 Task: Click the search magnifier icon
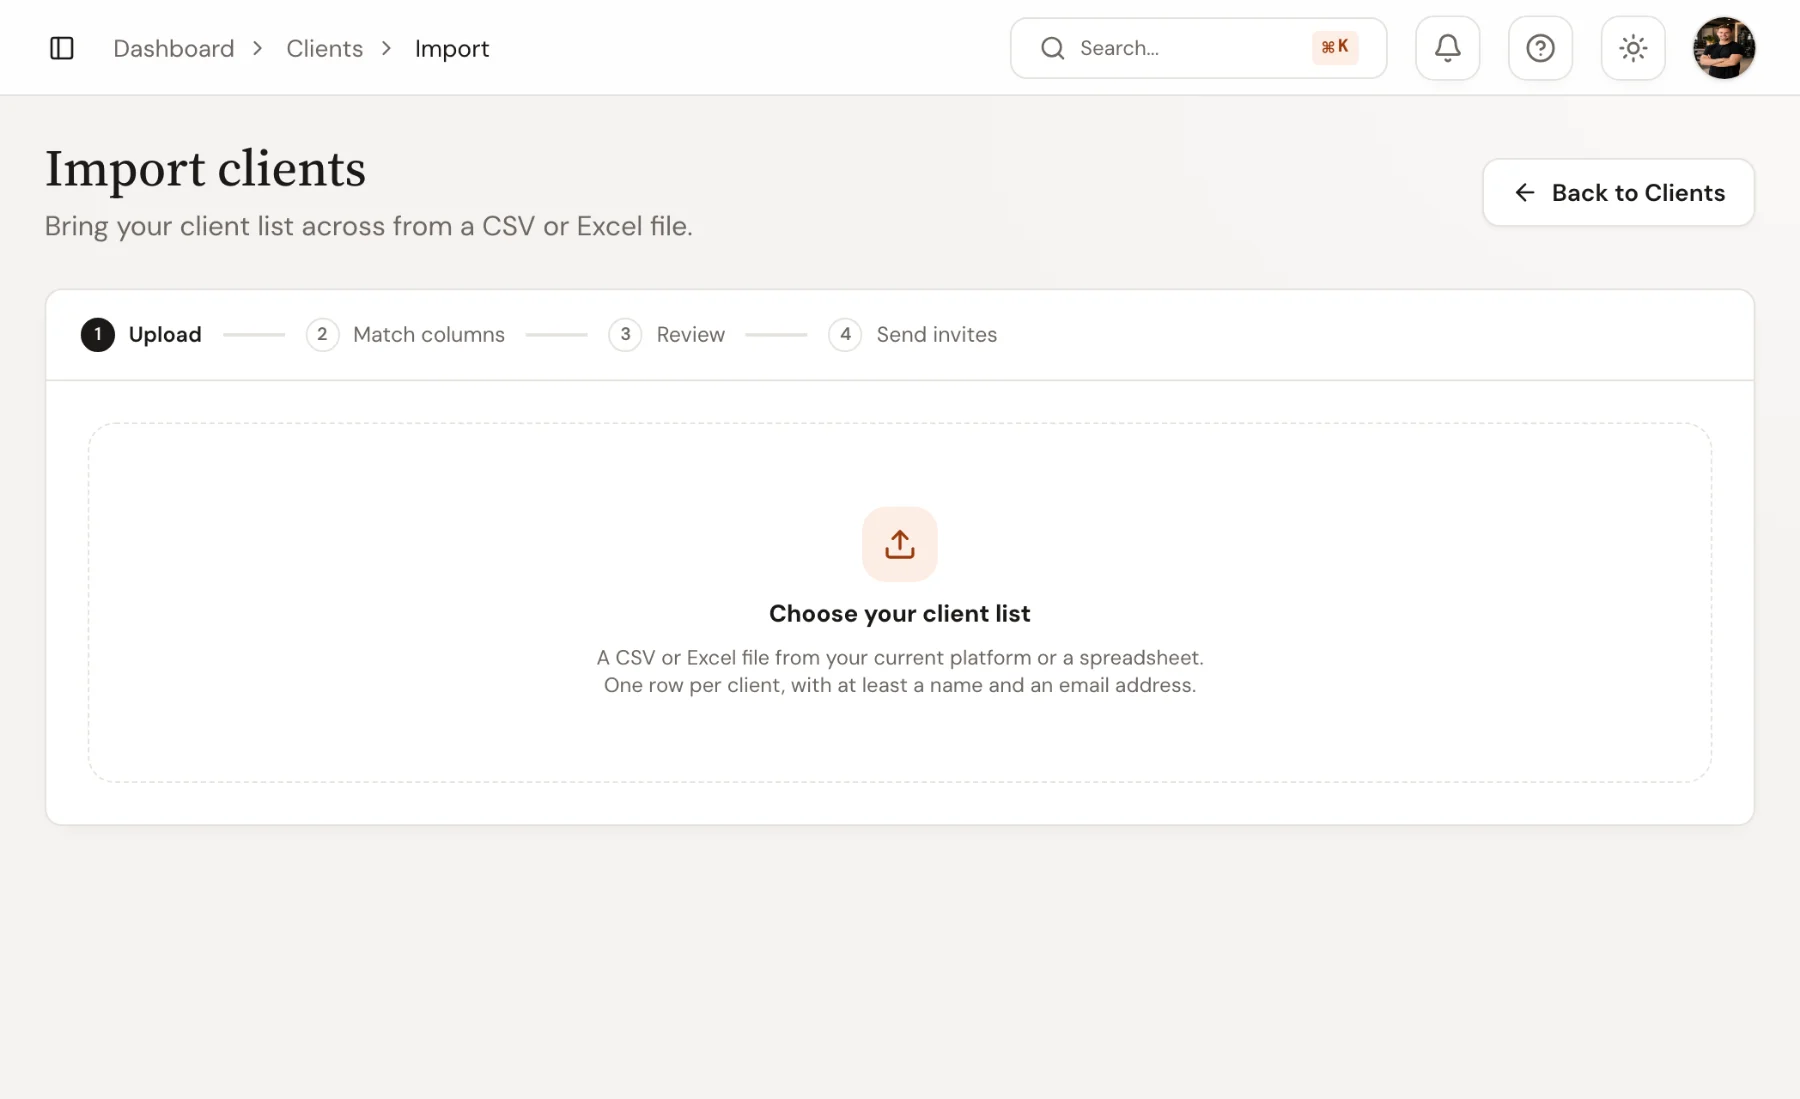(1052, 48)
